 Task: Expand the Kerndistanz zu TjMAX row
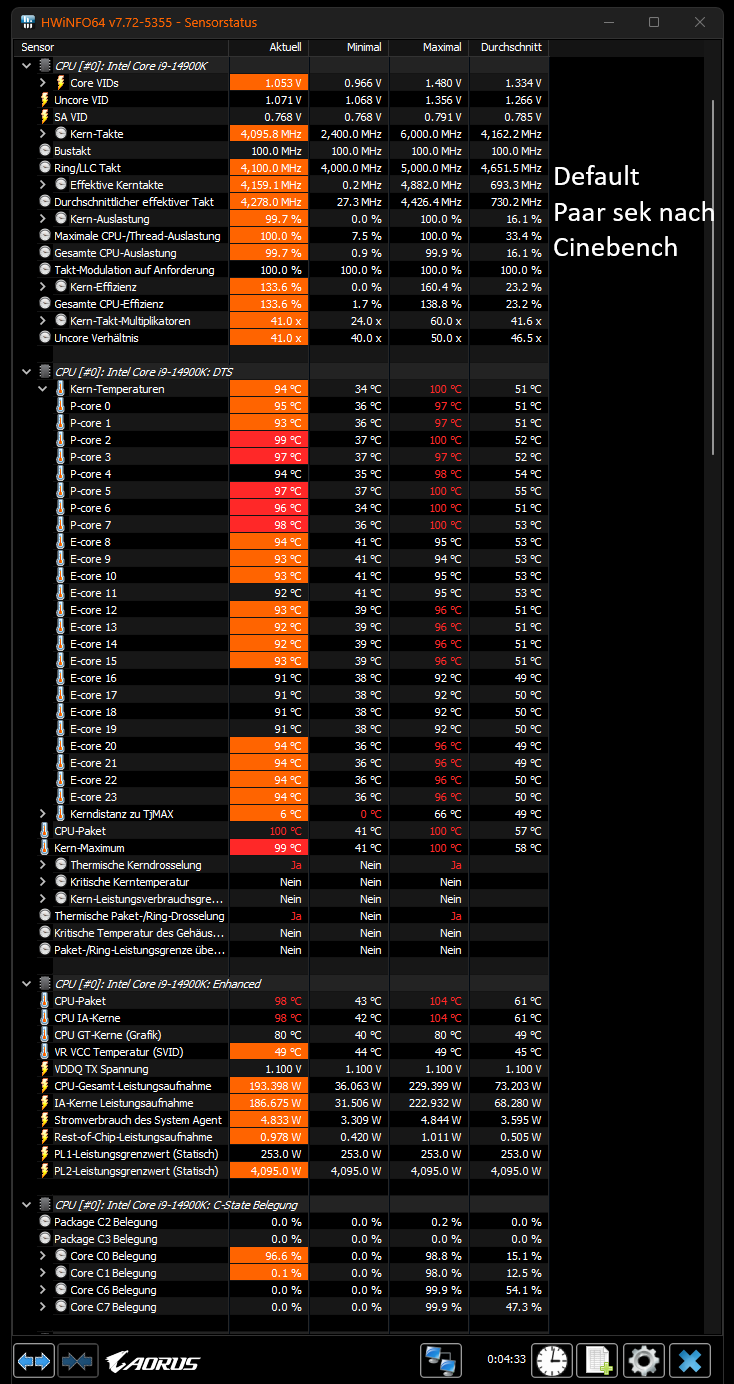click(43, 814)
